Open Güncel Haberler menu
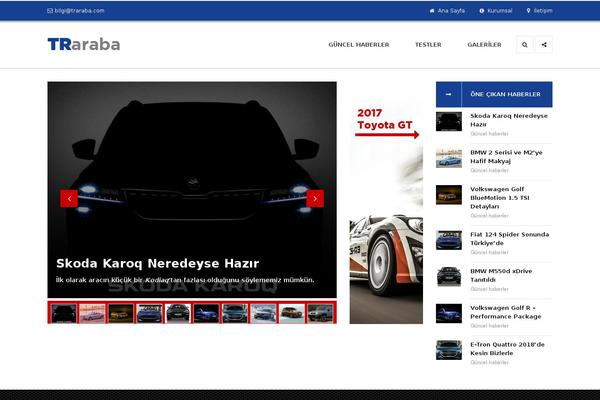This screenshot has width=600, height=400. [x=359, y=45]
